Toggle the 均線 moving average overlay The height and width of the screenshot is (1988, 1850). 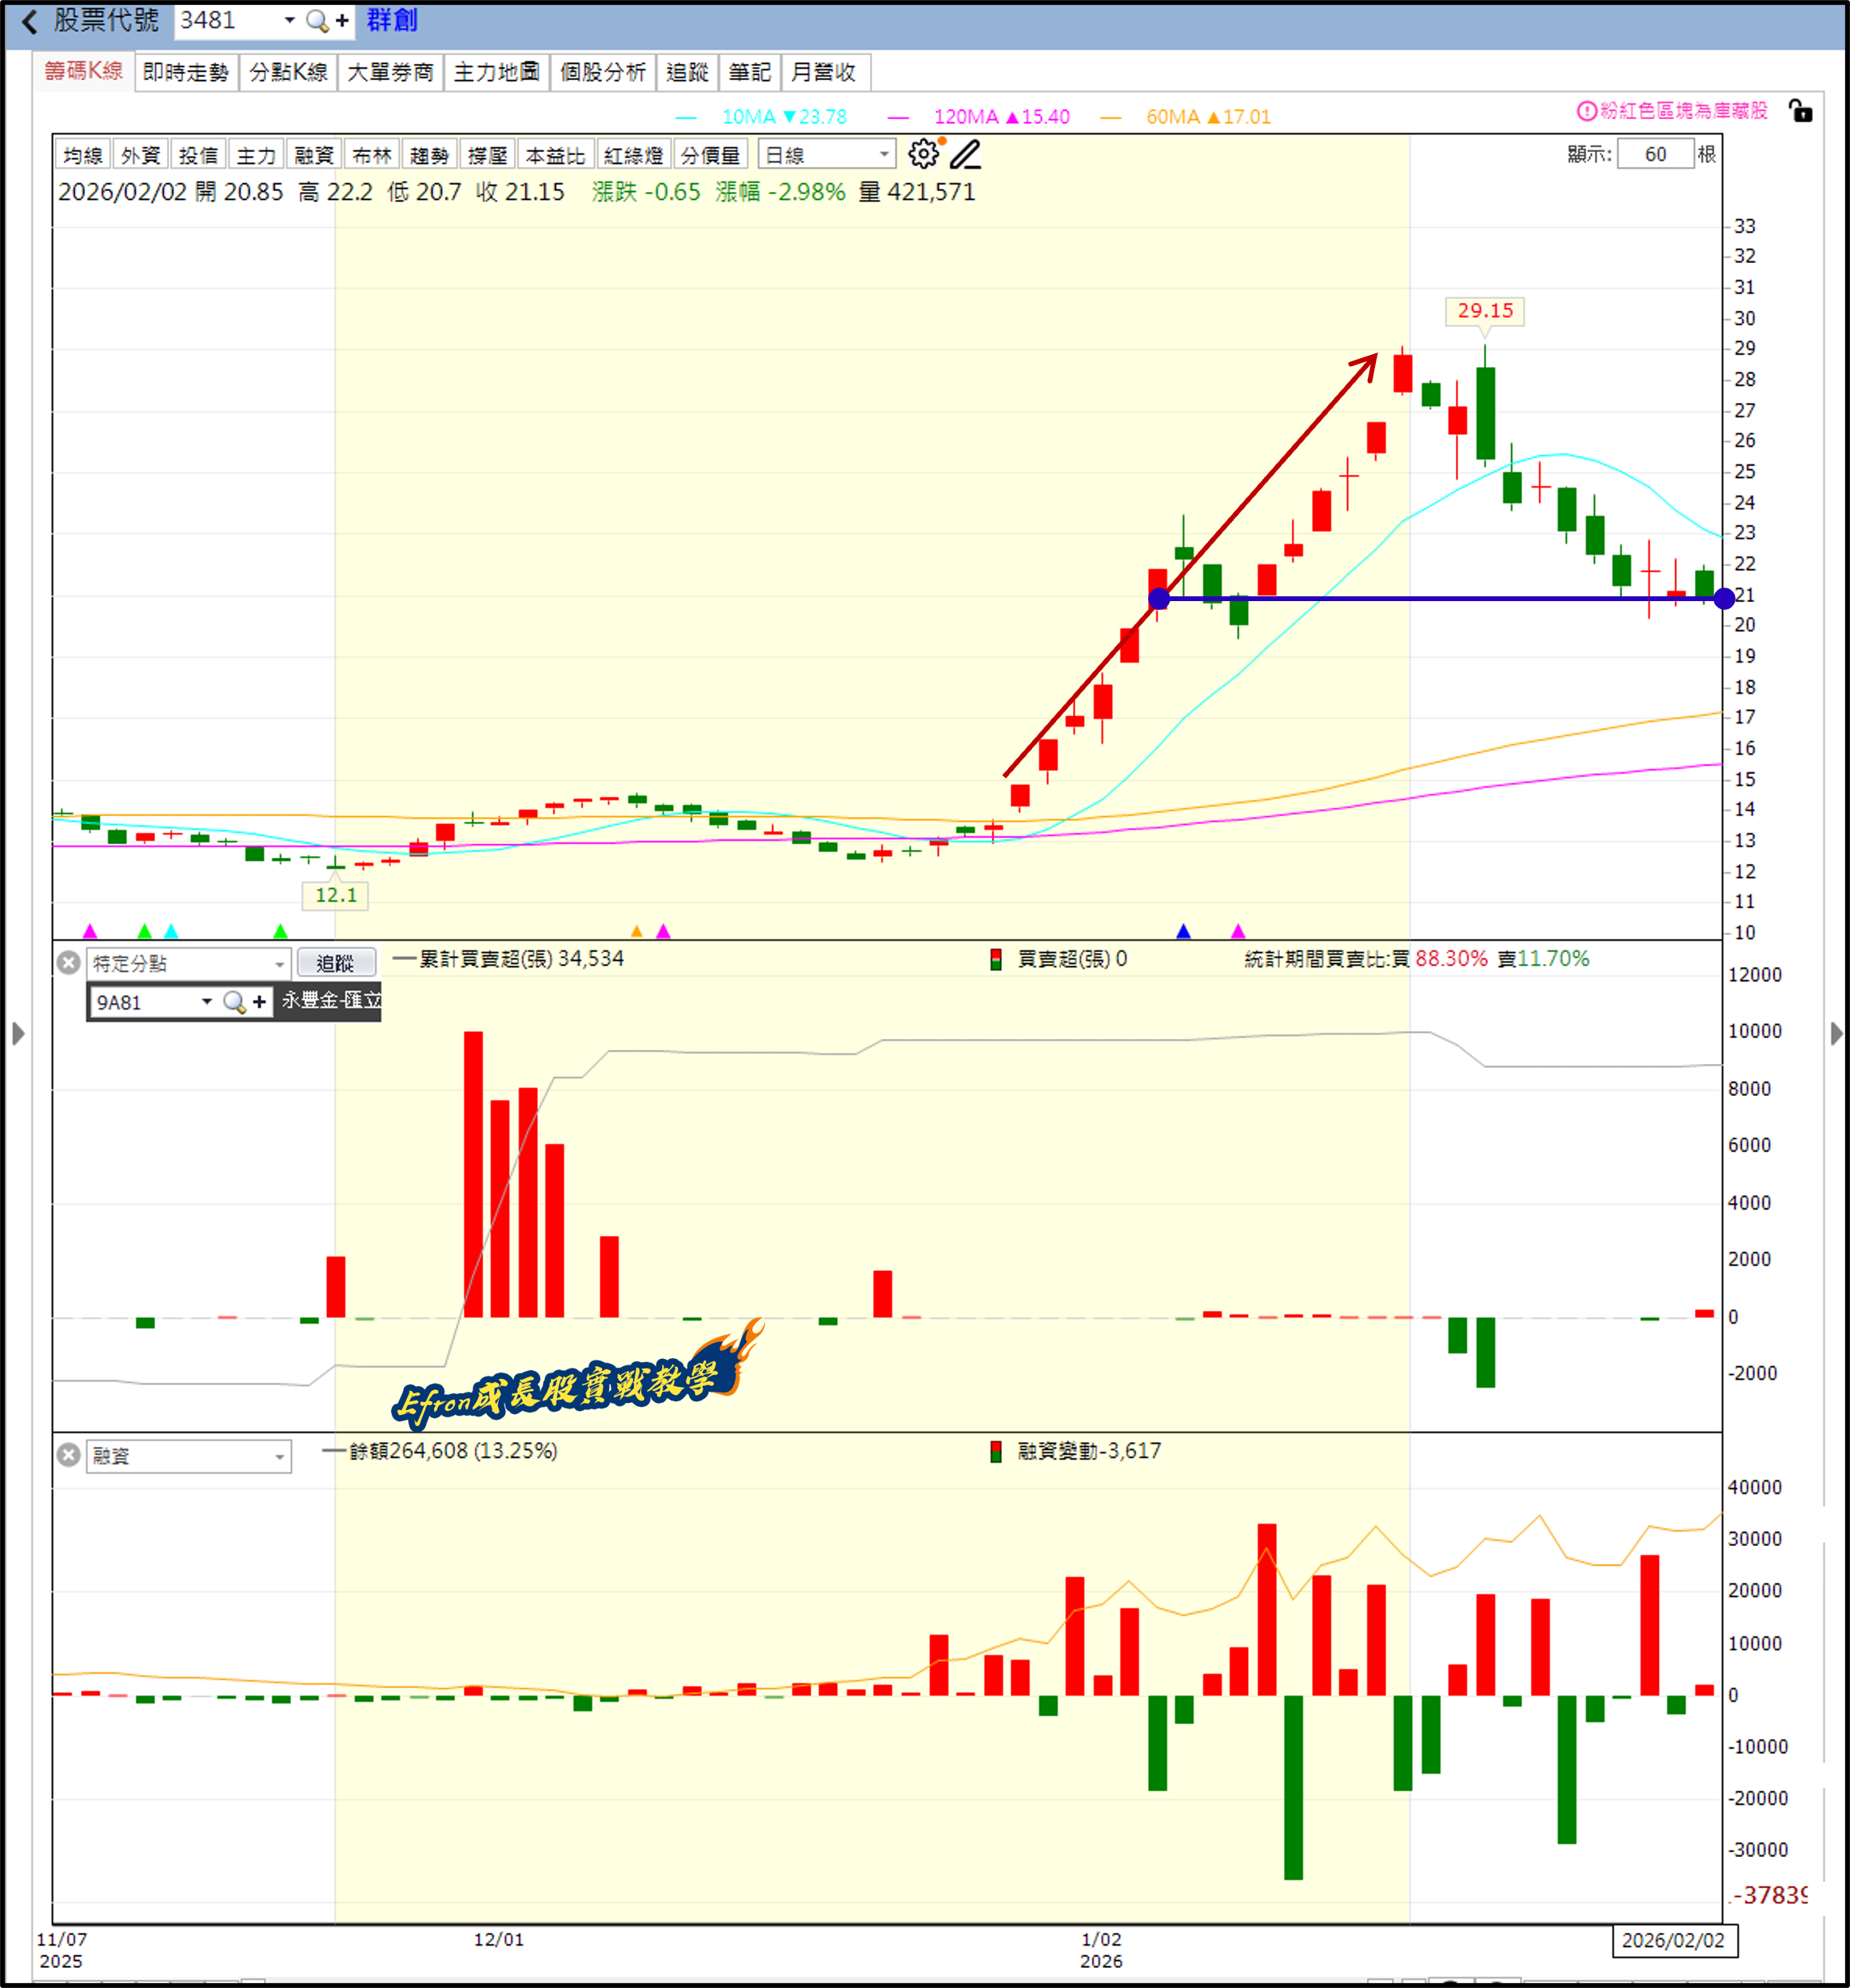coord(82,155)
